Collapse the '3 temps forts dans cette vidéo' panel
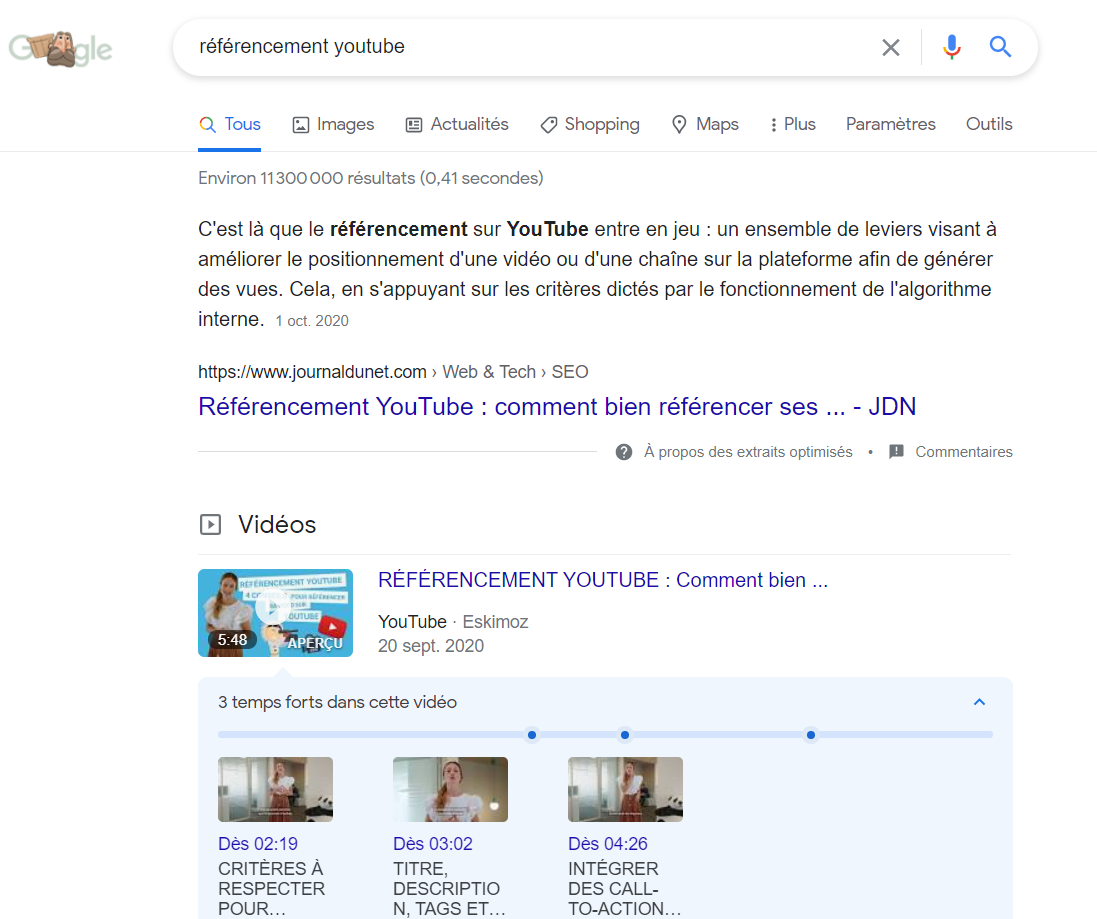The width and height of the screenshot is (1097, 919). 979,702
